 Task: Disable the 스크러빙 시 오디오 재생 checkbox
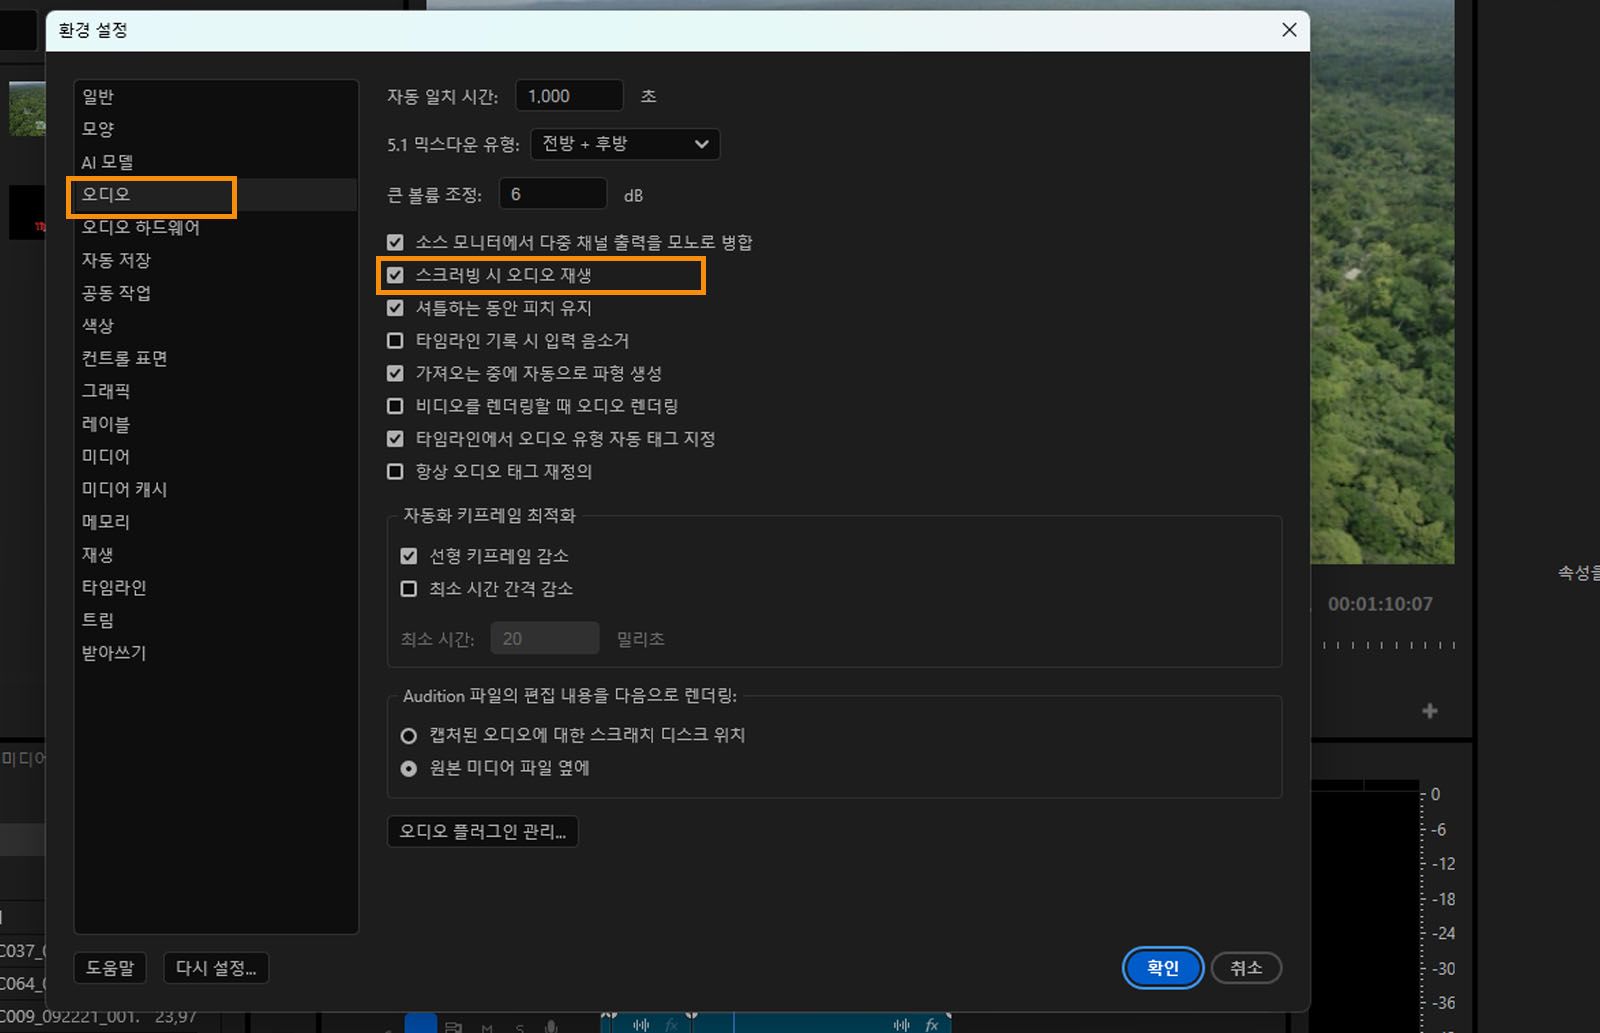pyautogui.click(x=395, y=274)
